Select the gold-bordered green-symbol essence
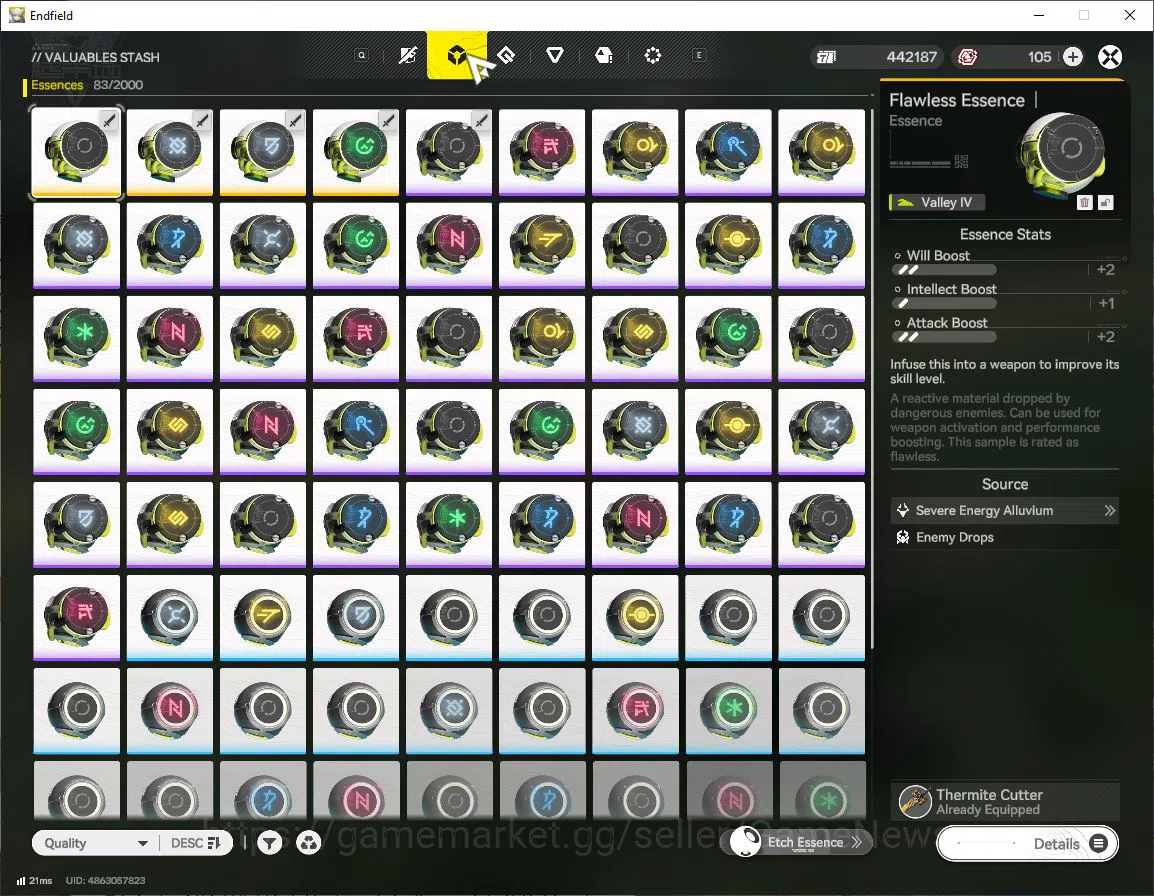1154x896 pixels. 355,152
